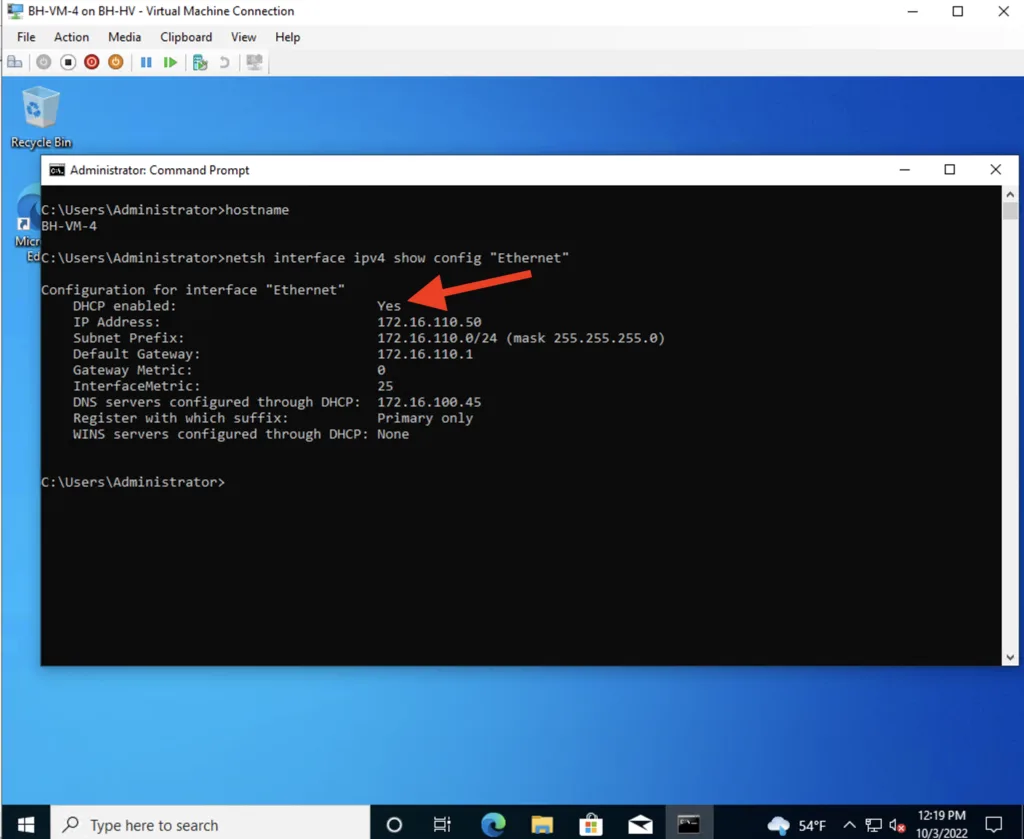The image size is (1024, 839).
Task: Click the orange Save state toolbar icon
Action: [116, 63]
